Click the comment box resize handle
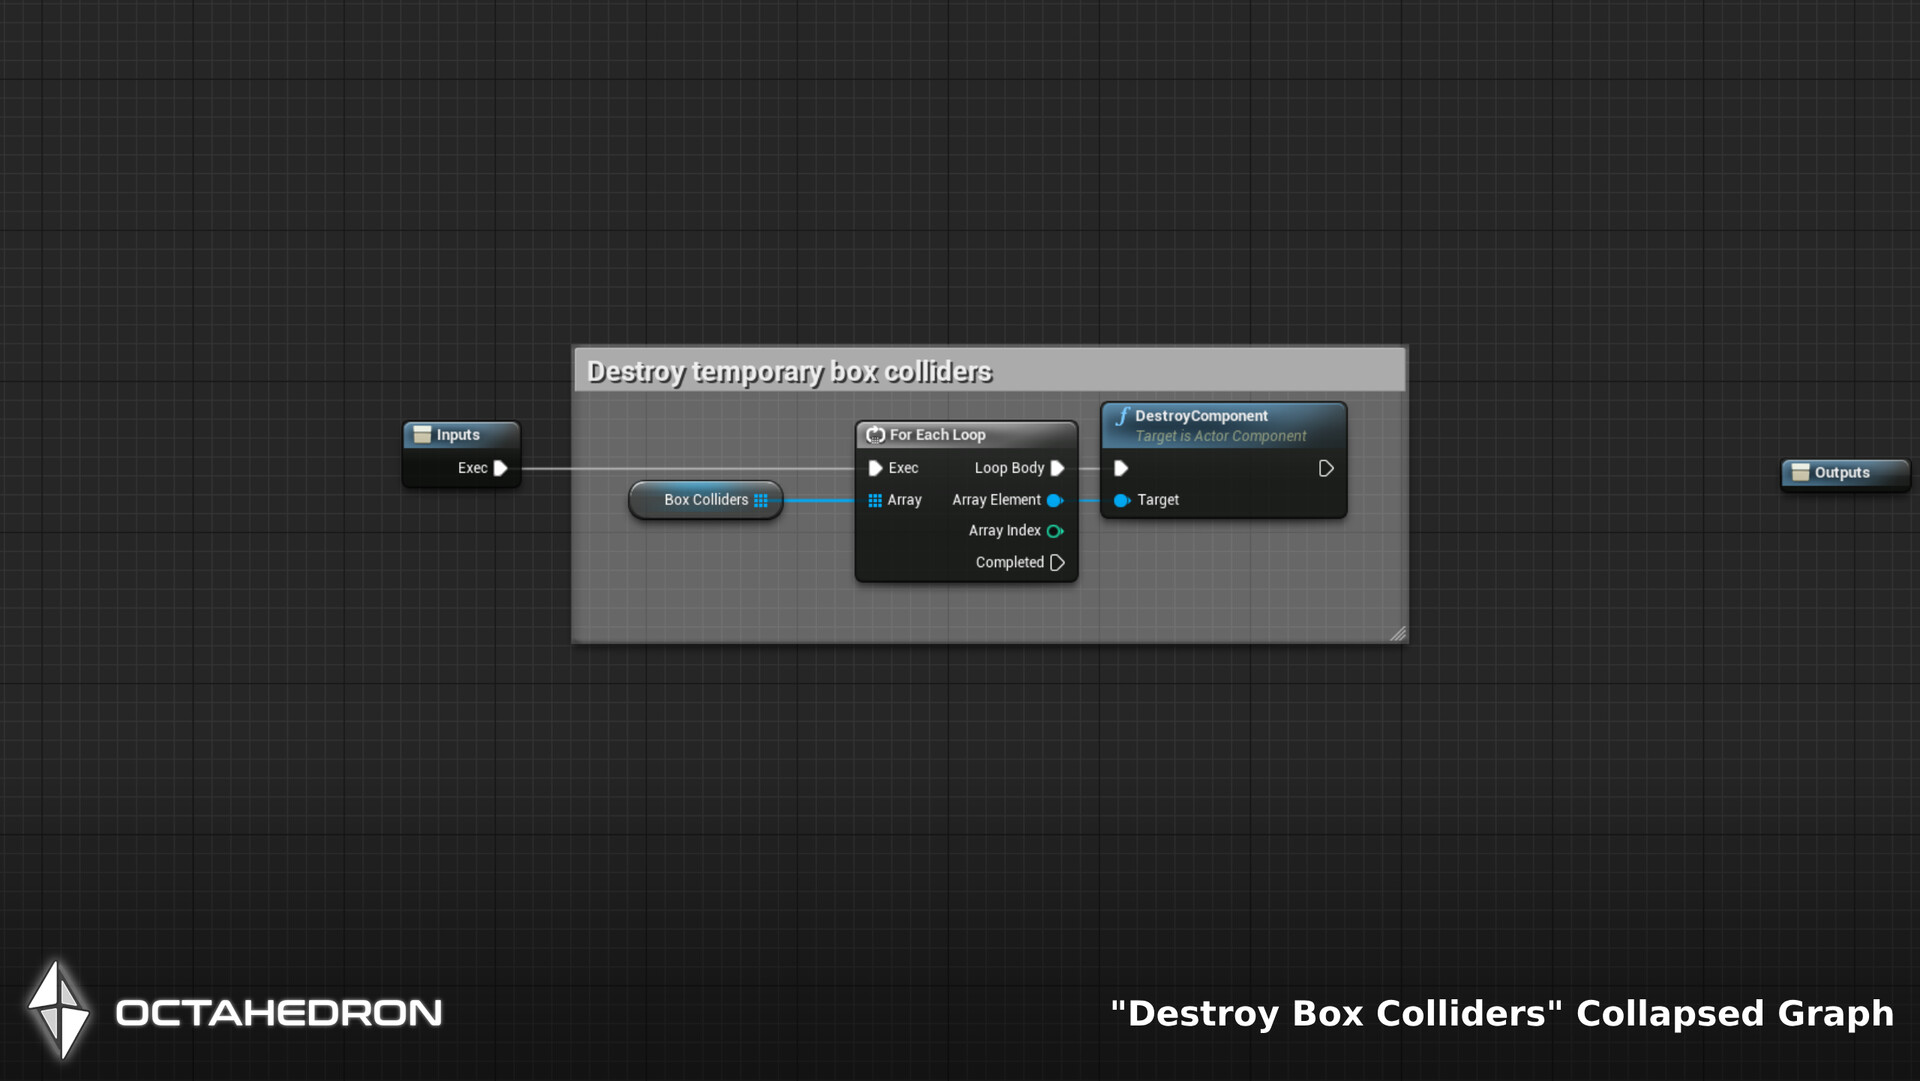The image size is (1920, 1081). (x=1398, y=634)
